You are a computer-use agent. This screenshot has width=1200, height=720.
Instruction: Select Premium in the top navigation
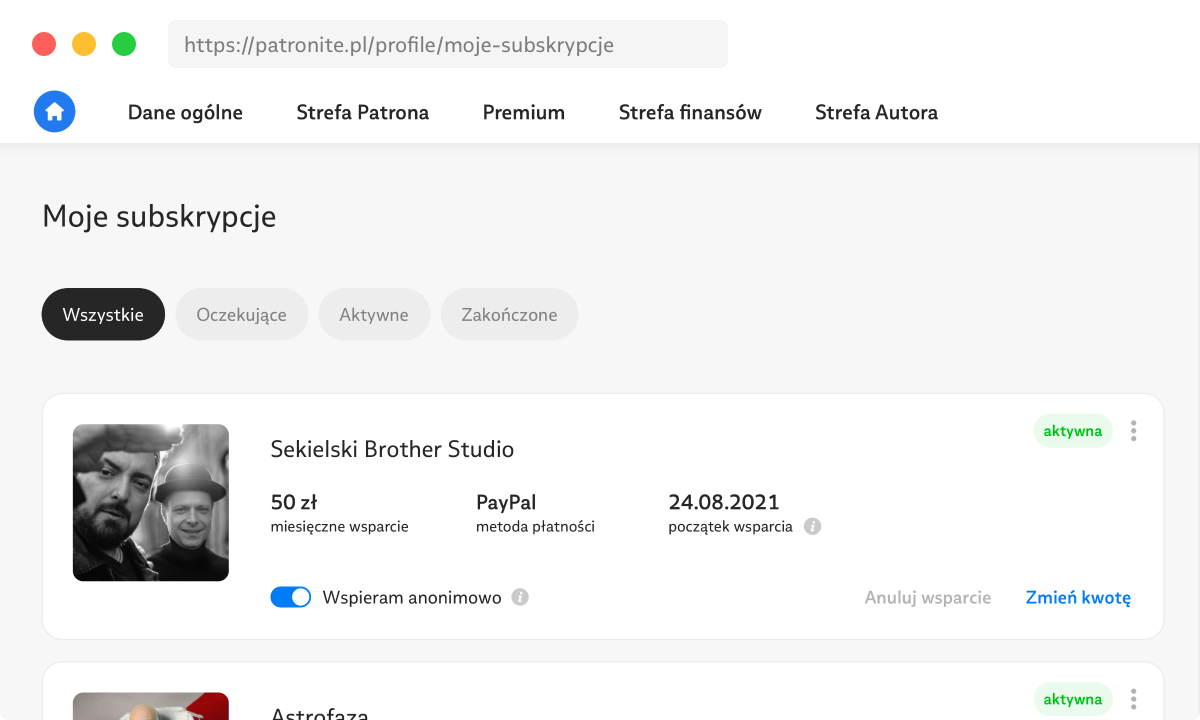(523, 113)
